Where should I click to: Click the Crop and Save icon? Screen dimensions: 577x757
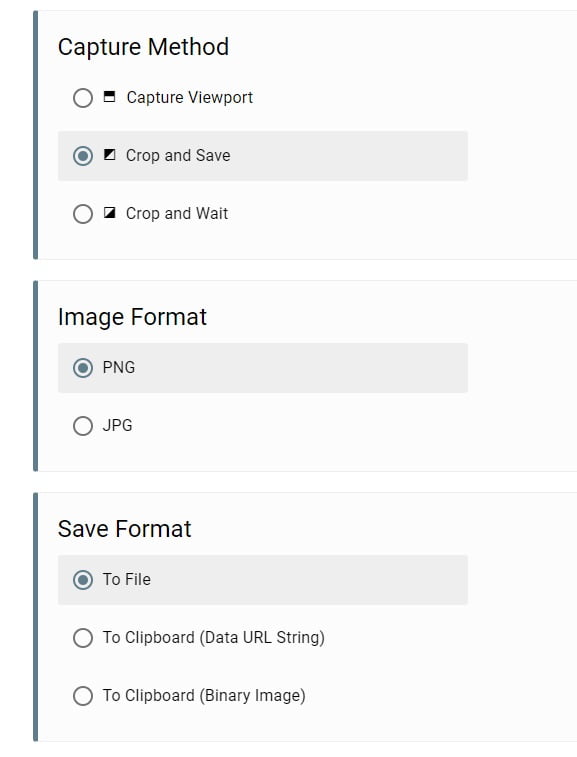tap(110, 155)
